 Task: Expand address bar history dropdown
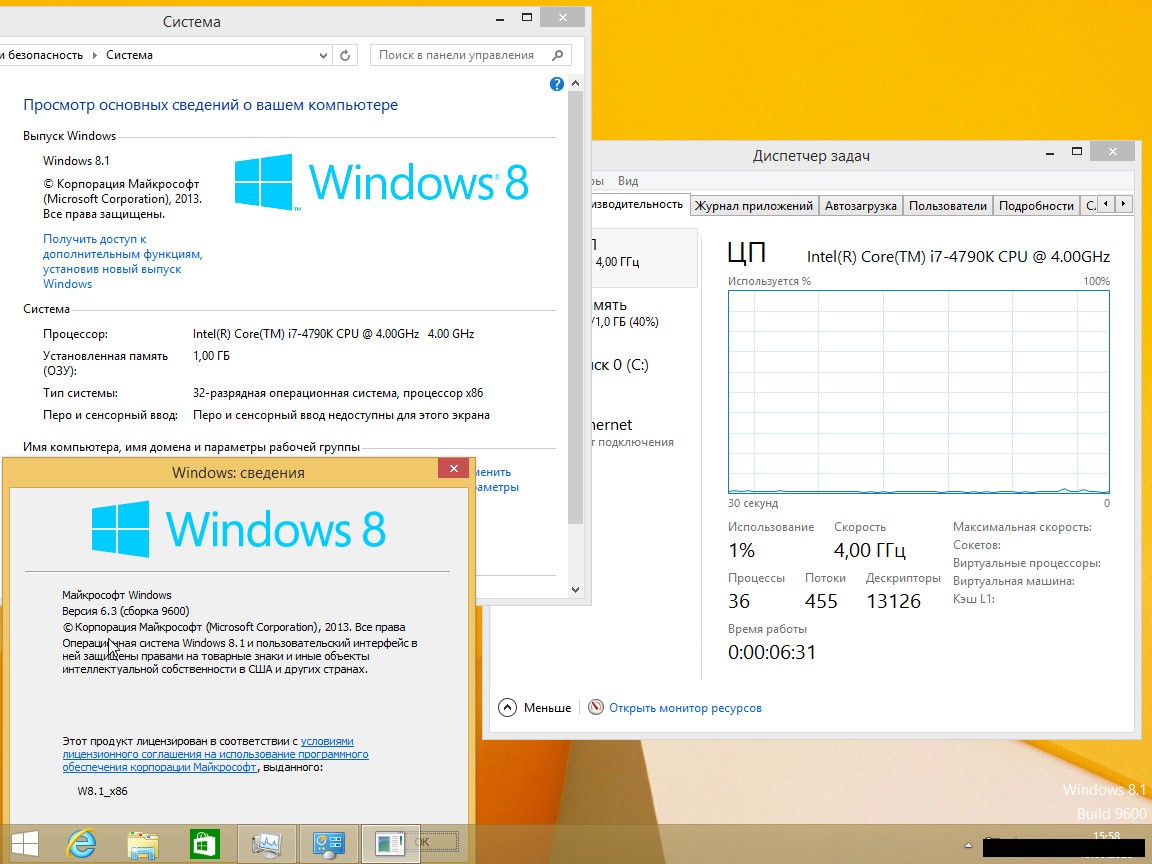point(323,56)
